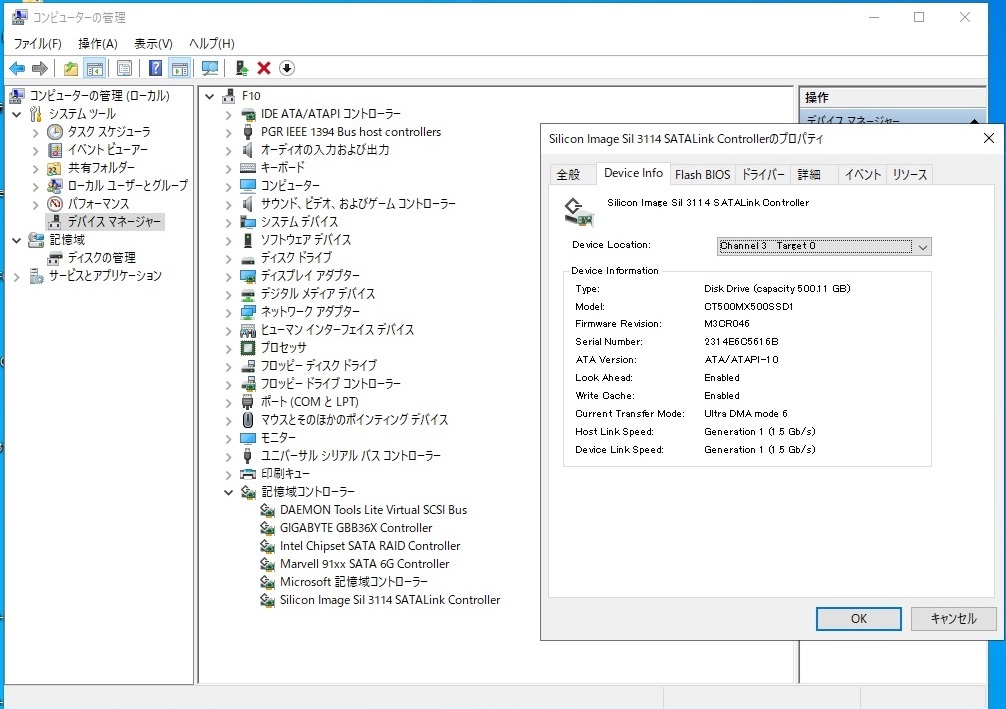Viewport: 1006px width, 709px height.
Task: Expand the ローカル ユーザーとグループ node
Action: 36,187
